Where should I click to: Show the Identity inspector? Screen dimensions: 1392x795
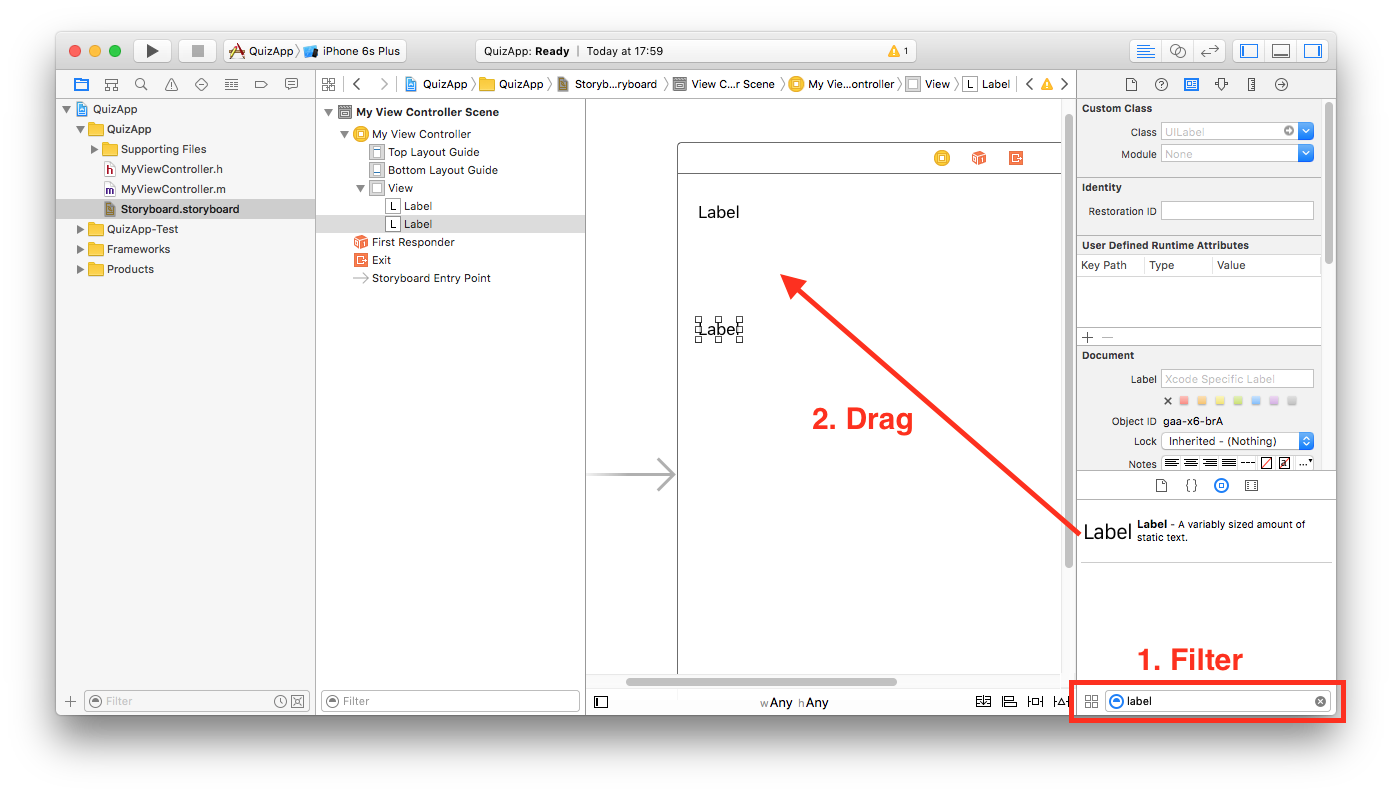click(x=1191, y=84)
